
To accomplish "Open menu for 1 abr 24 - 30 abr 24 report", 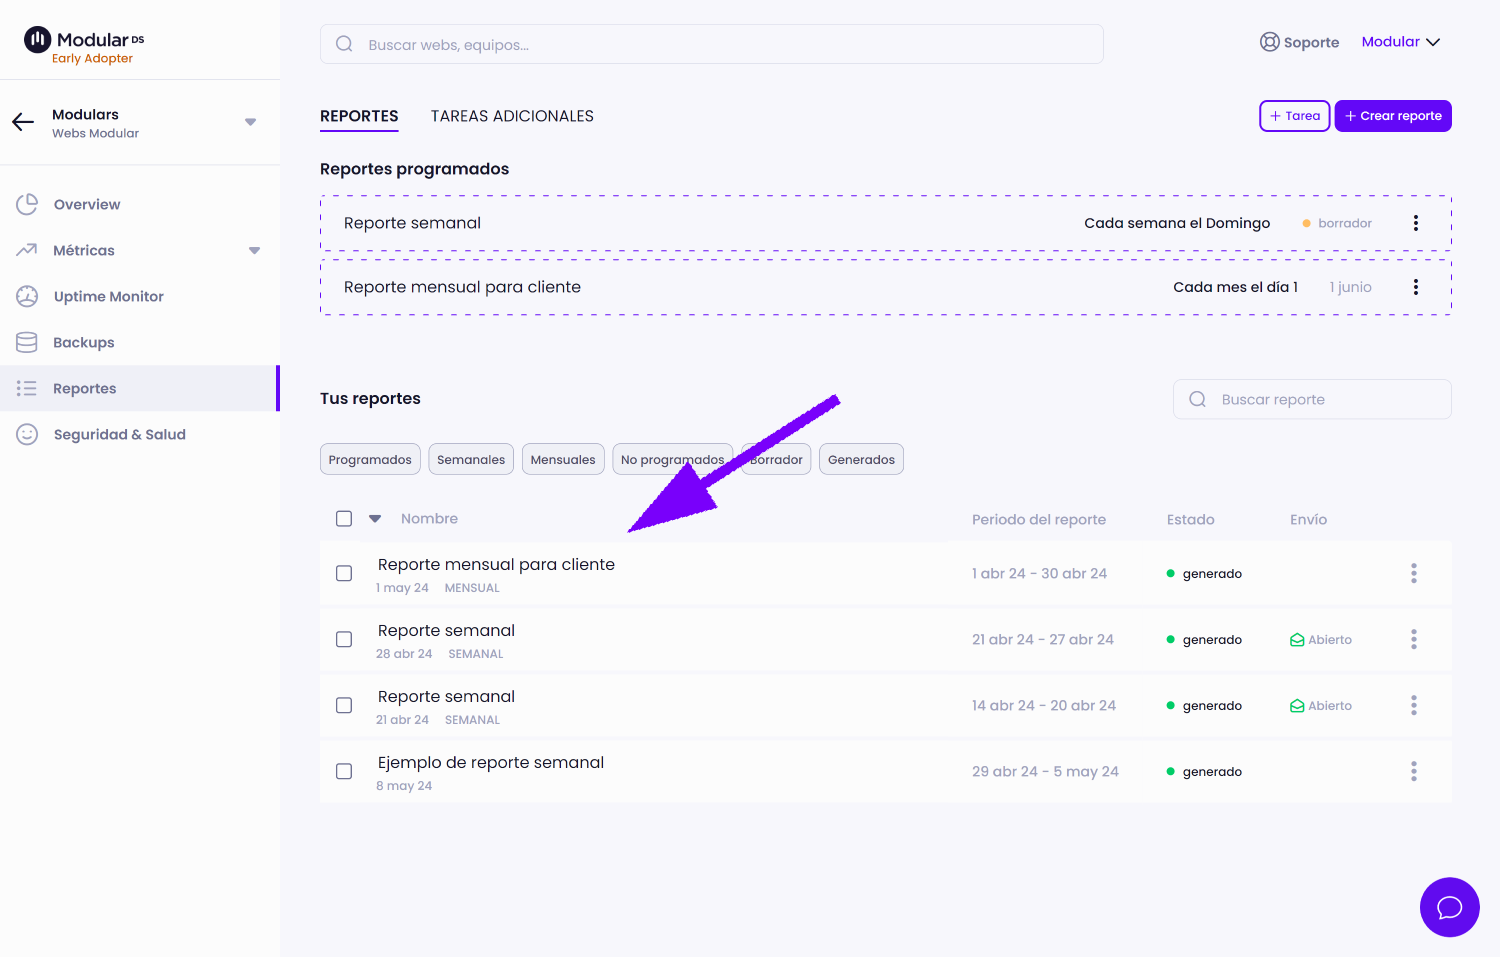I will point(1414,573).
